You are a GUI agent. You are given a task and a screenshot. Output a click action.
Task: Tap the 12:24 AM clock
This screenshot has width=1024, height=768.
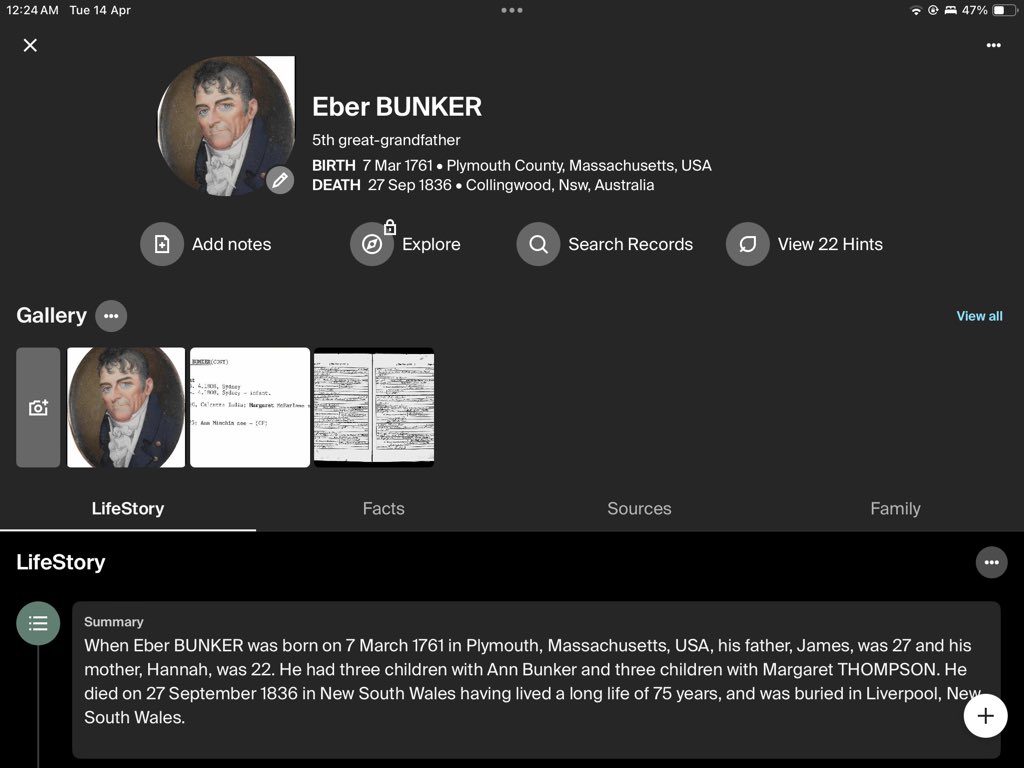click(x=32, y=10)
